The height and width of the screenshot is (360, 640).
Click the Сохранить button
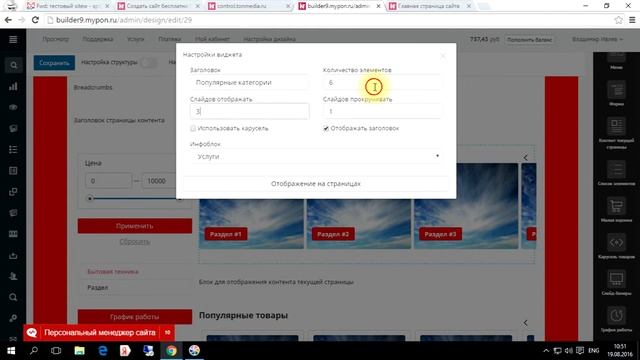pos(54,63)
